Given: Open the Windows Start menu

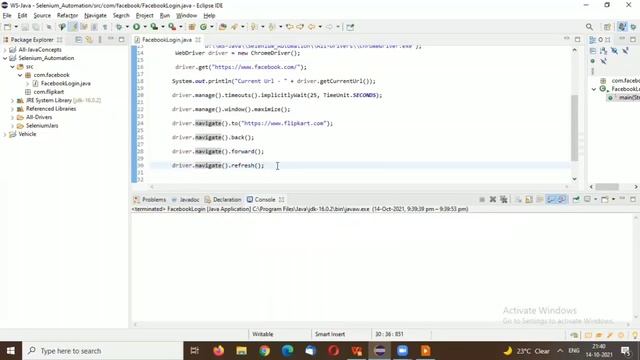Looking at the screenshot, I should click(11, 351).
